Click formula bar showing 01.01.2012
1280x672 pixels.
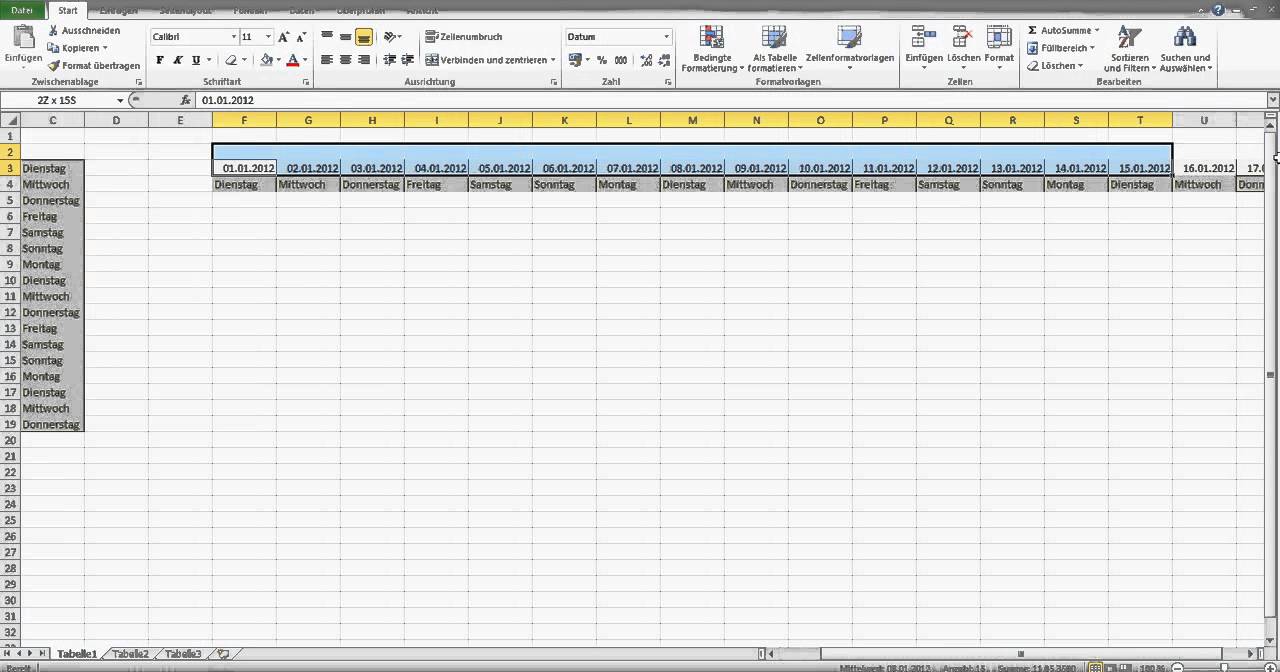point(730,100)
